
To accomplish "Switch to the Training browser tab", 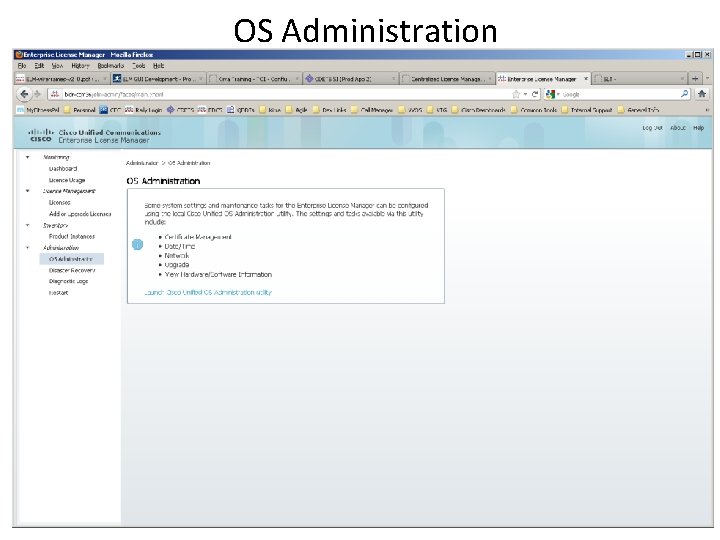I will point(254,79).
